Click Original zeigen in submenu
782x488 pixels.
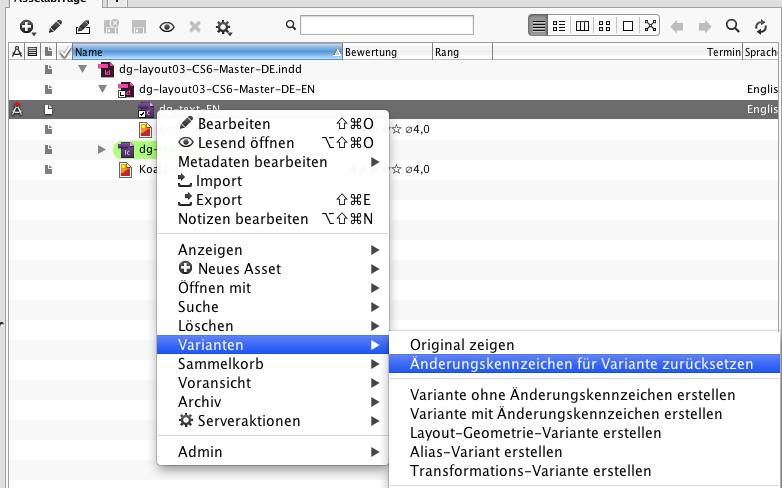coord(462,344)
